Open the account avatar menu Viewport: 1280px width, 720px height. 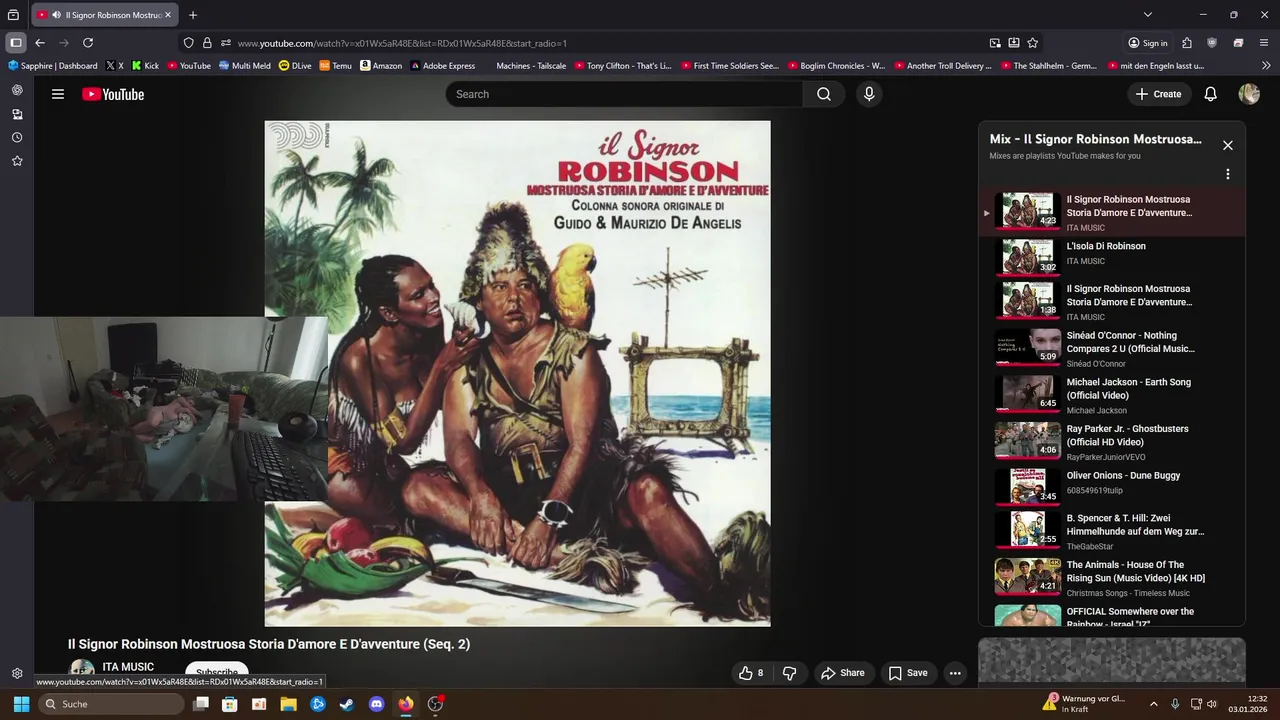click(1249, 94)
